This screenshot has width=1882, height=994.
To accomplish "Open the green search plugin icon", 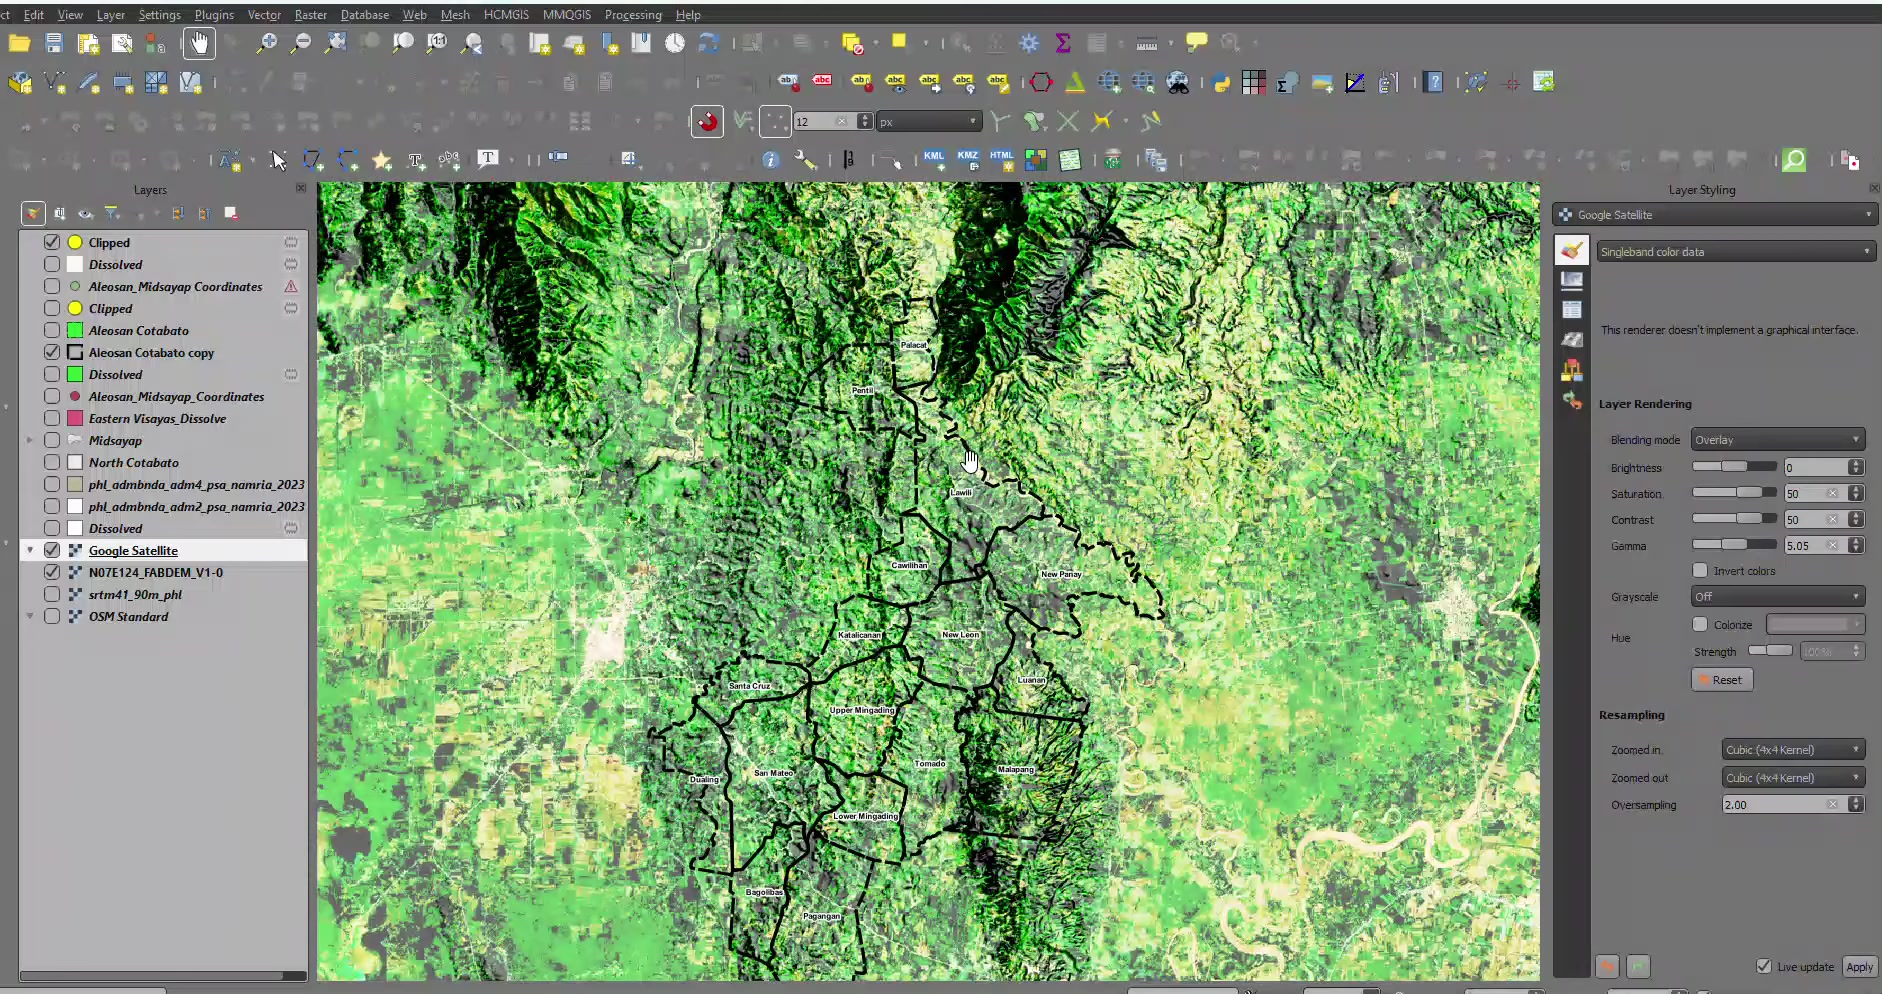I will coord(1794,160).
